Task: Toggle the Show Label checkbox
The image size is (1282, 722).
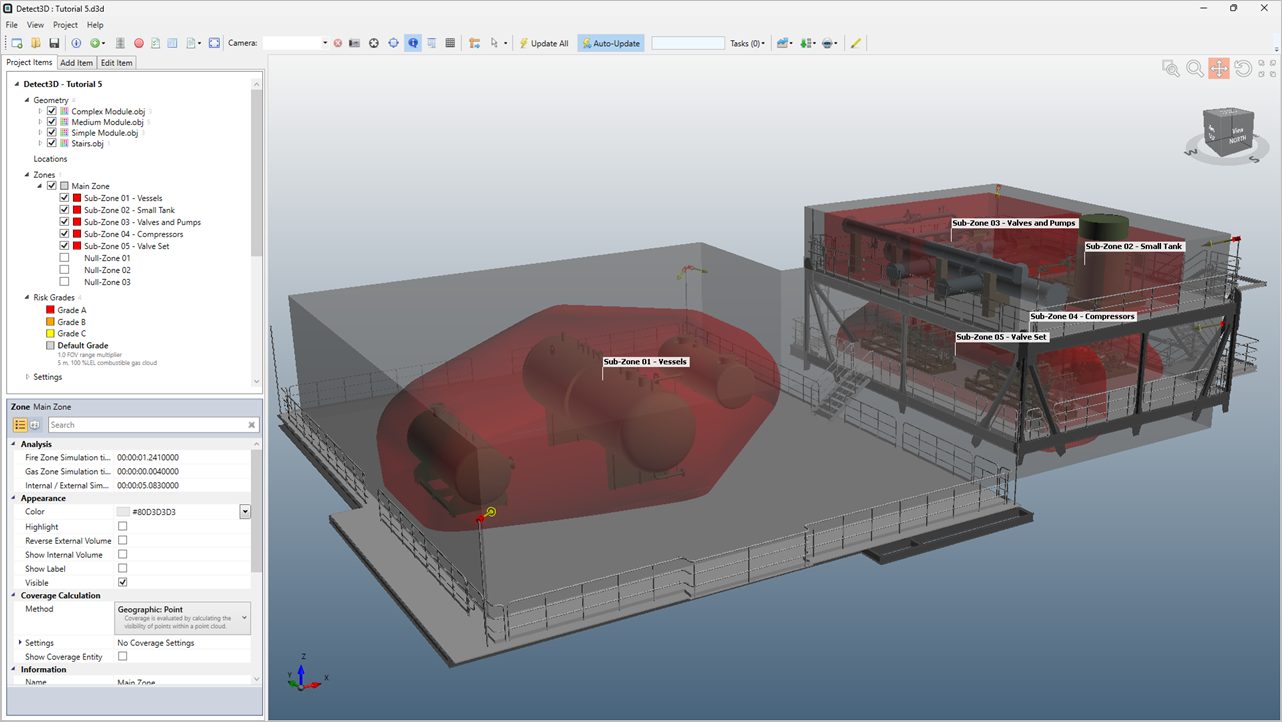Action: click(x=123, y=568)
